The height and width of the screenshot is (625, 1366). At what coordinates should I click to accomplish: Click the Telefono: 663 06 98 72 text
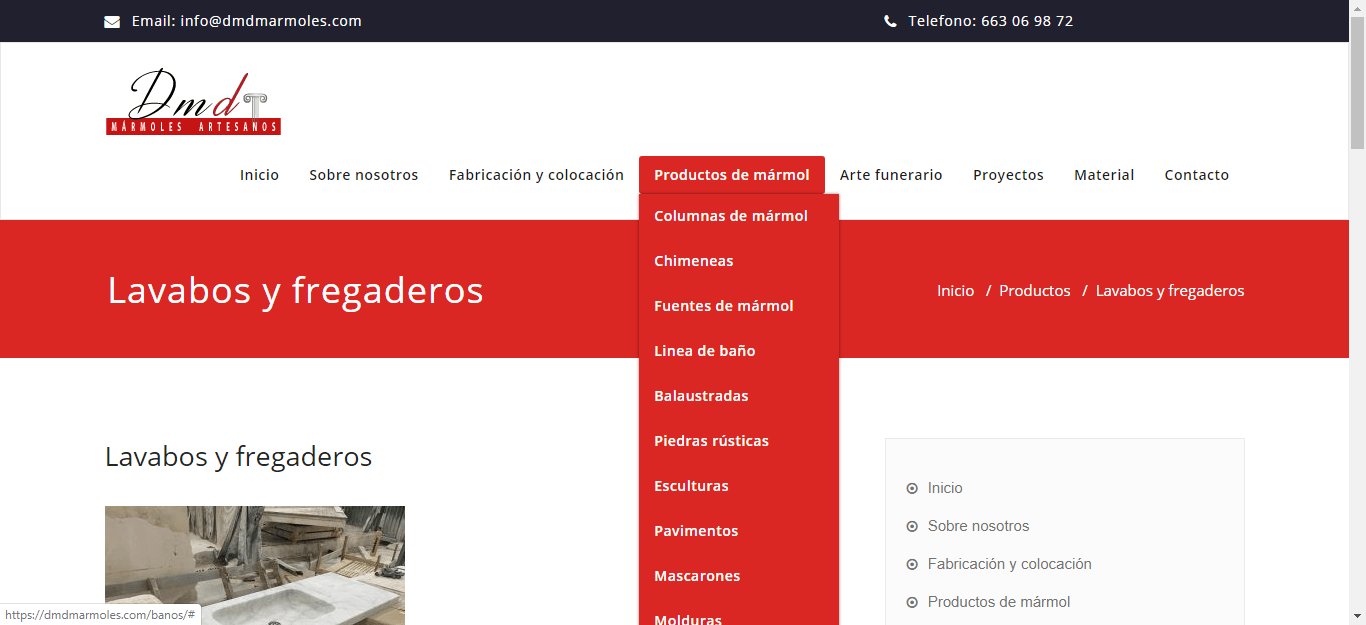point(991,21)
